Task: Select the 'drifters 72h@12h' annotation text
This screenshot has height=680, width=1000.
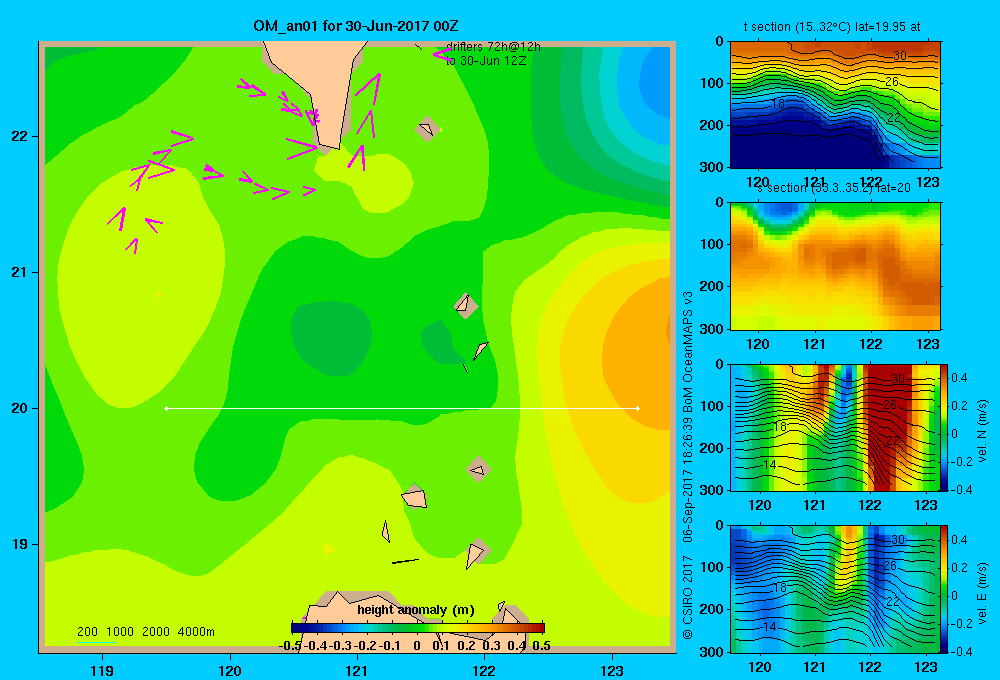Action: [493, 47]
